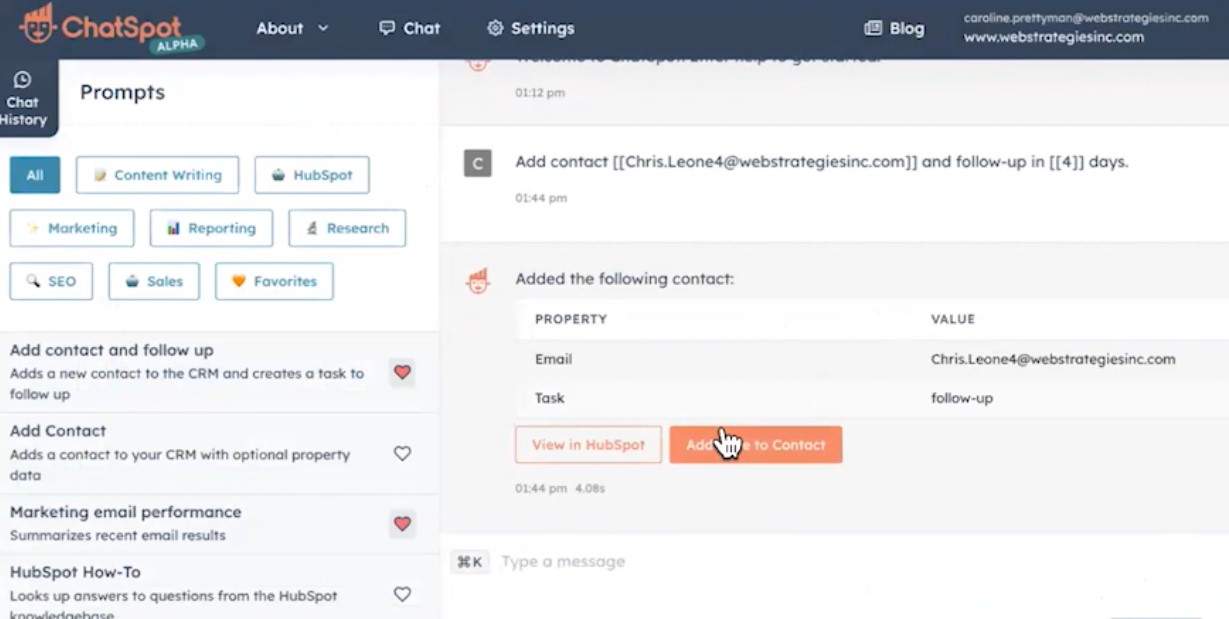Click the Chat speech bubble icon
Image resolution: width=1229 pixels, height=619 pixels.
pos(387,28)
